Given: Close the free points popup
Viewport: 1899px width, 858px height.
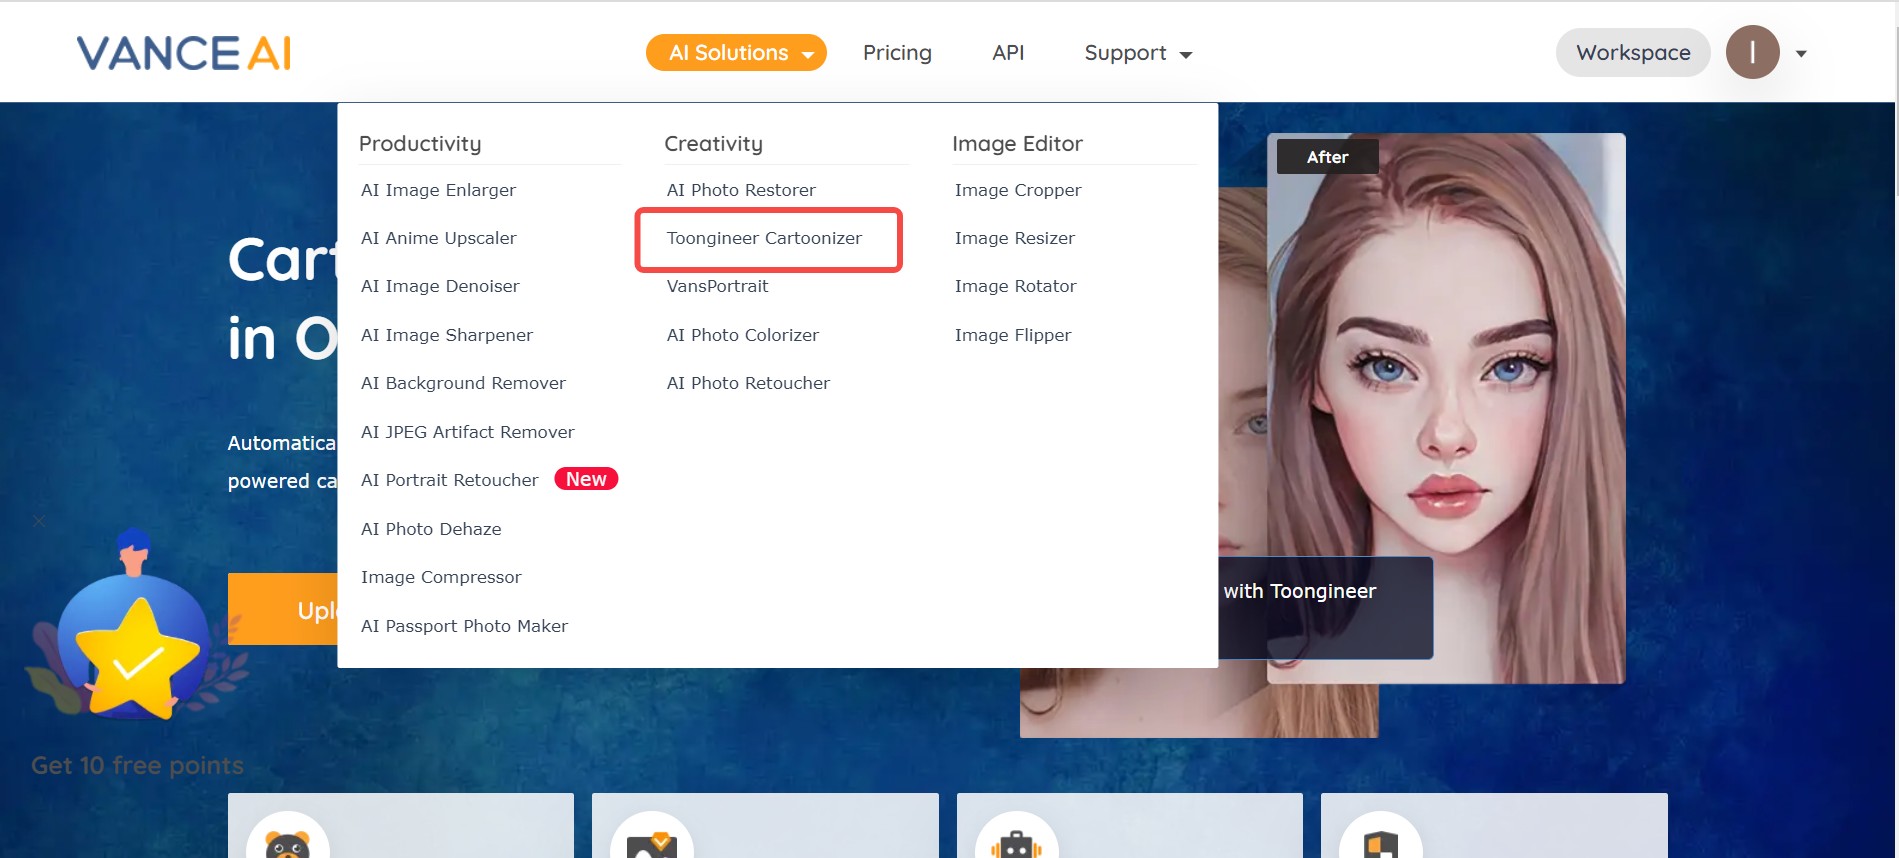Looking at the screenshot, I should (39, 521).
